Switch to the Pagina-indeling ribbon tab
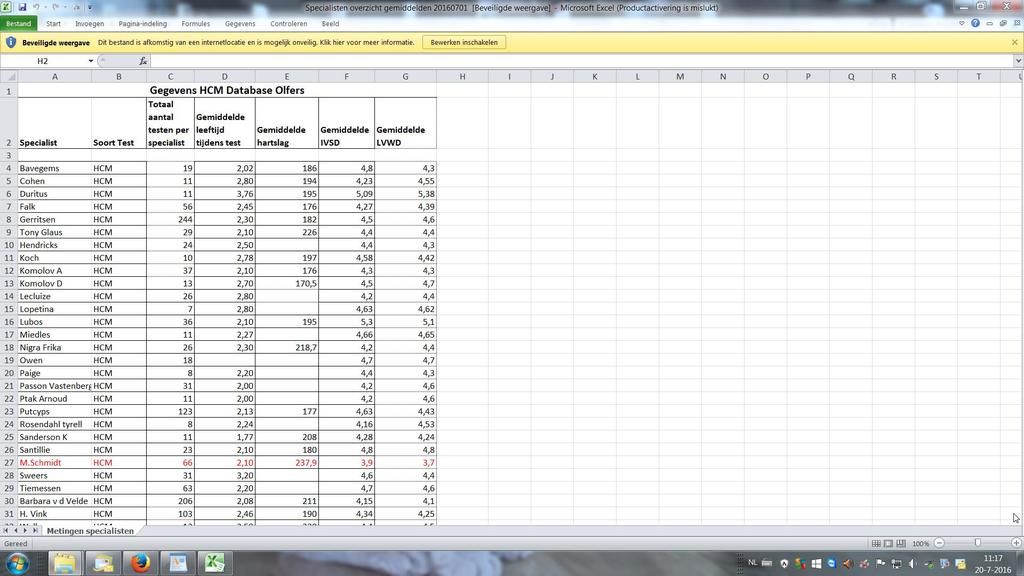 click(x=142, y=24)
